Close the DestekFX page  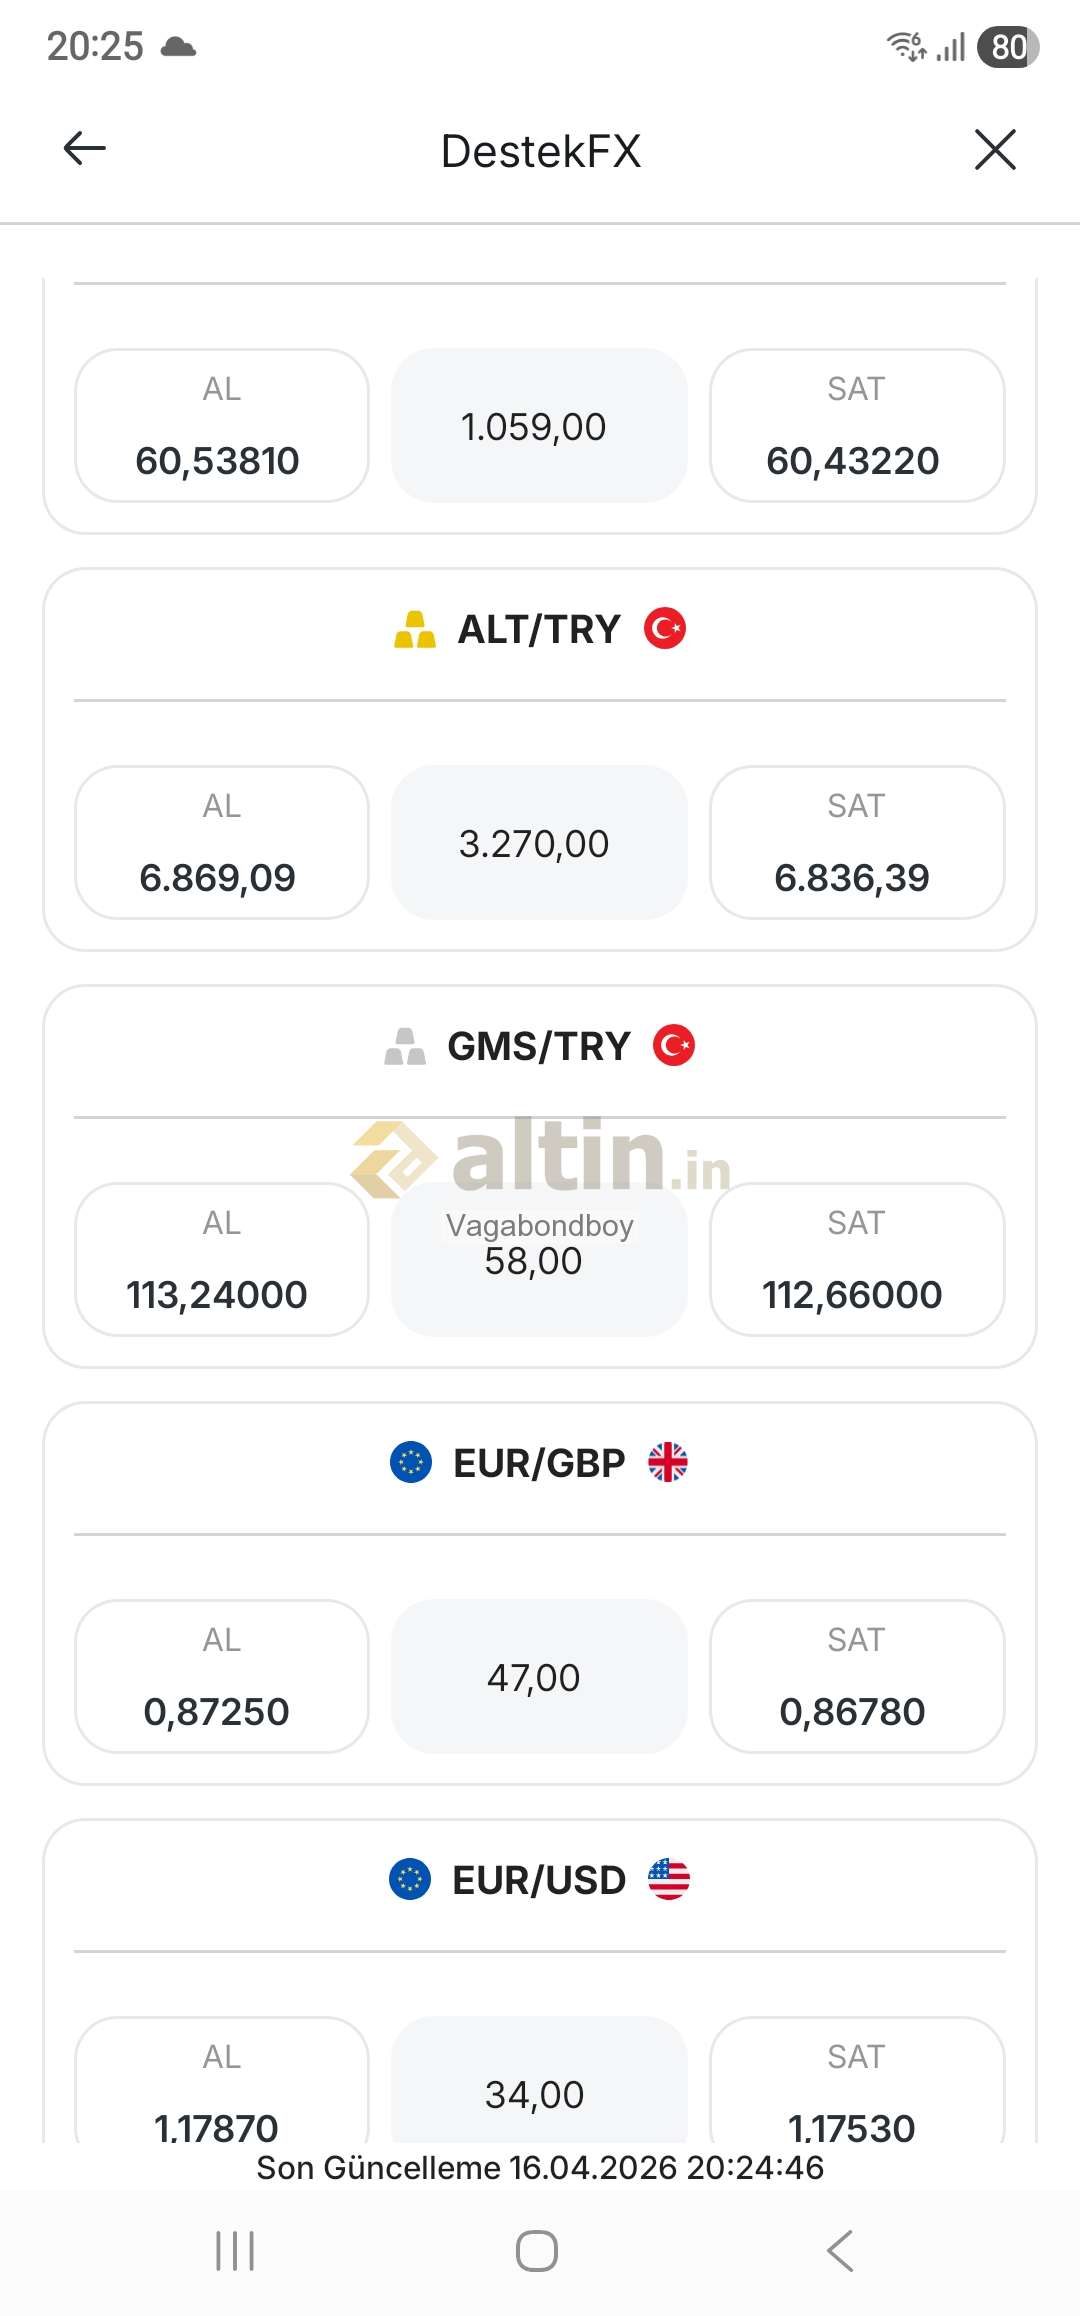tap(994, 150)
